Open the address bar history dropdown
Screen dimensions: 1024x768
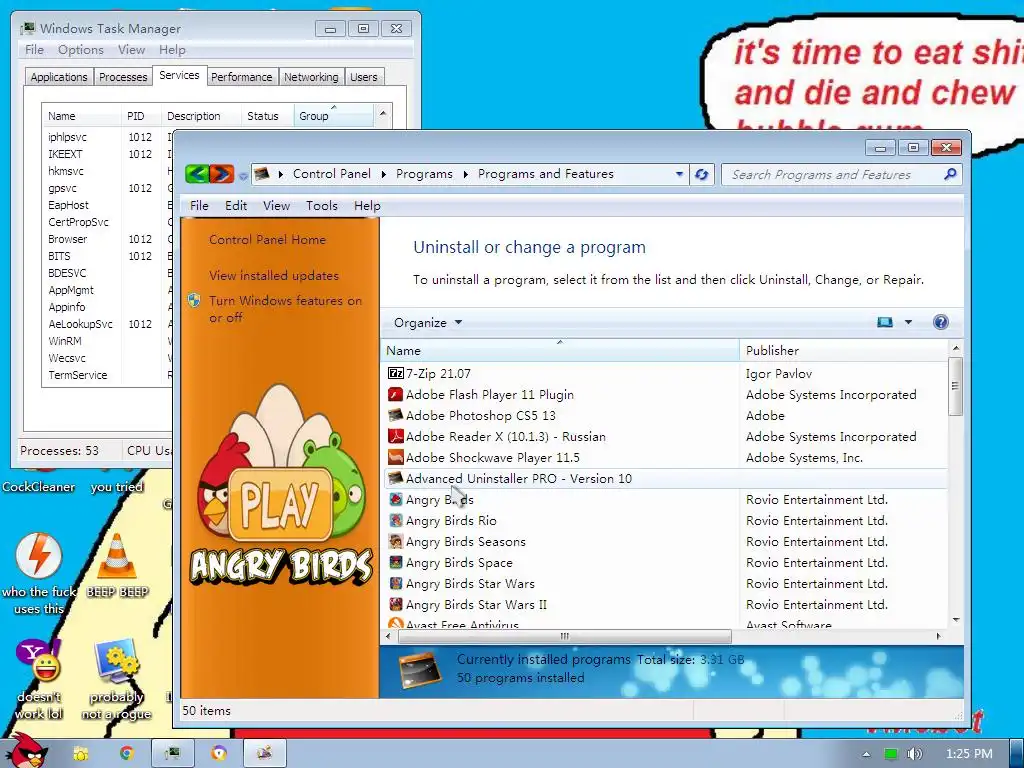679,174
